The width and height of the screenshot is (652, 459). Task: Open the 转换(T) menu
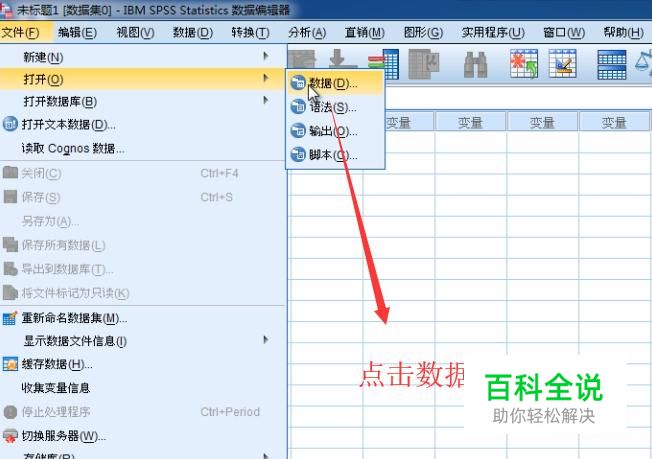point(250,32)
